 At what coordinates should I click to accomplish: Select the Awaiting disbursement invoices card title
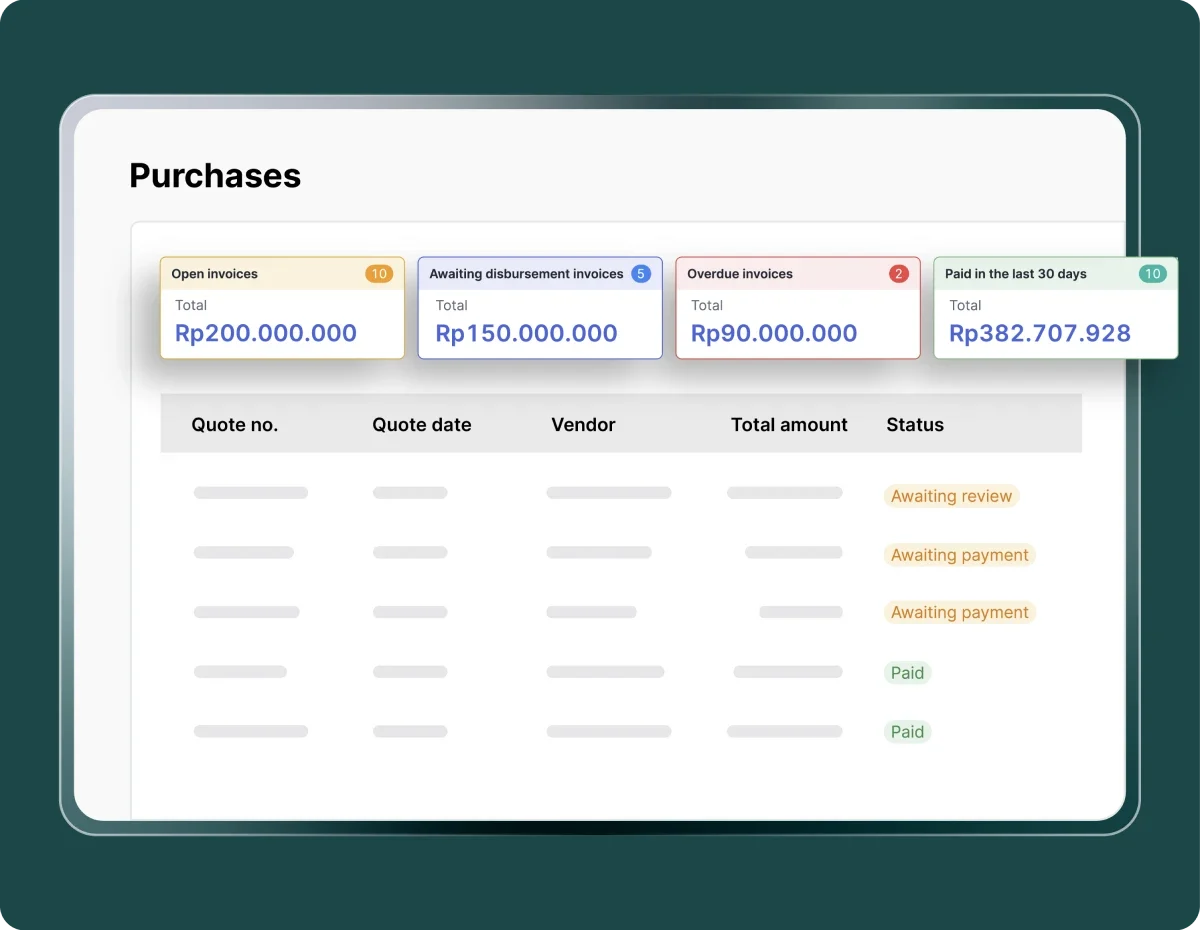(526, 274)
